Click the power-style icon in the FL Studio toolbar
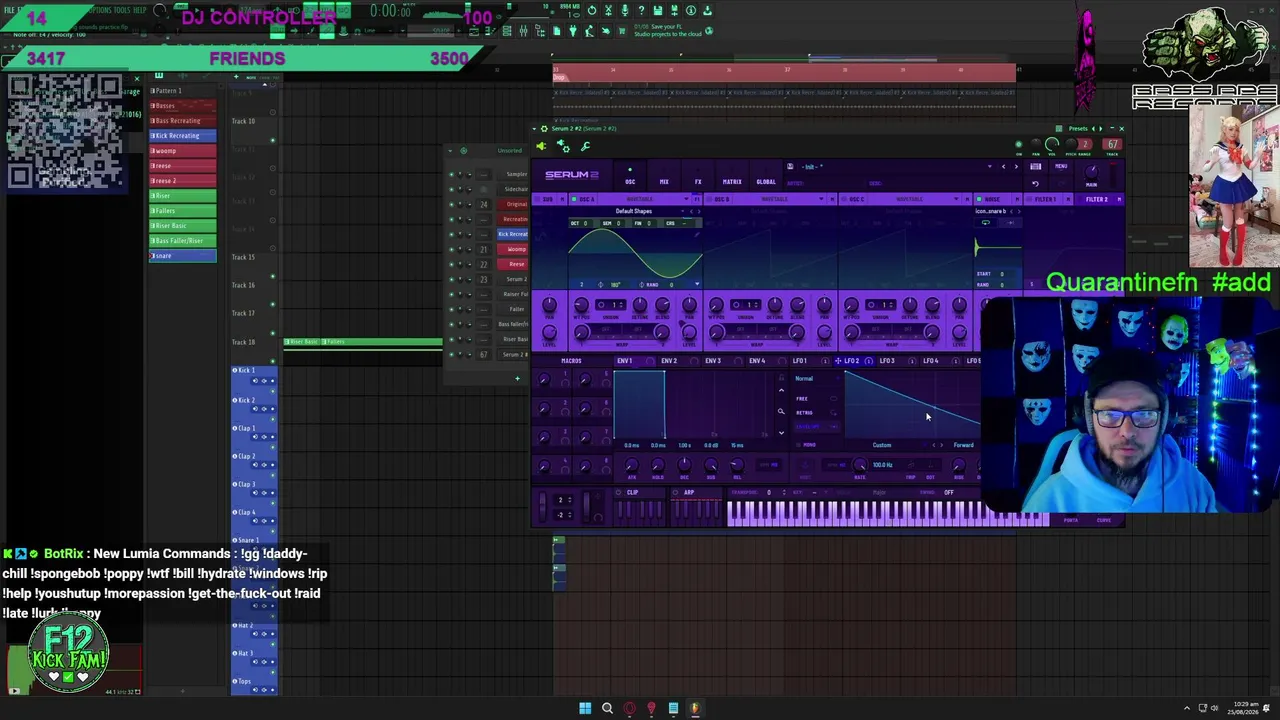The image size is (1280, 720). [x=592, y=10]
